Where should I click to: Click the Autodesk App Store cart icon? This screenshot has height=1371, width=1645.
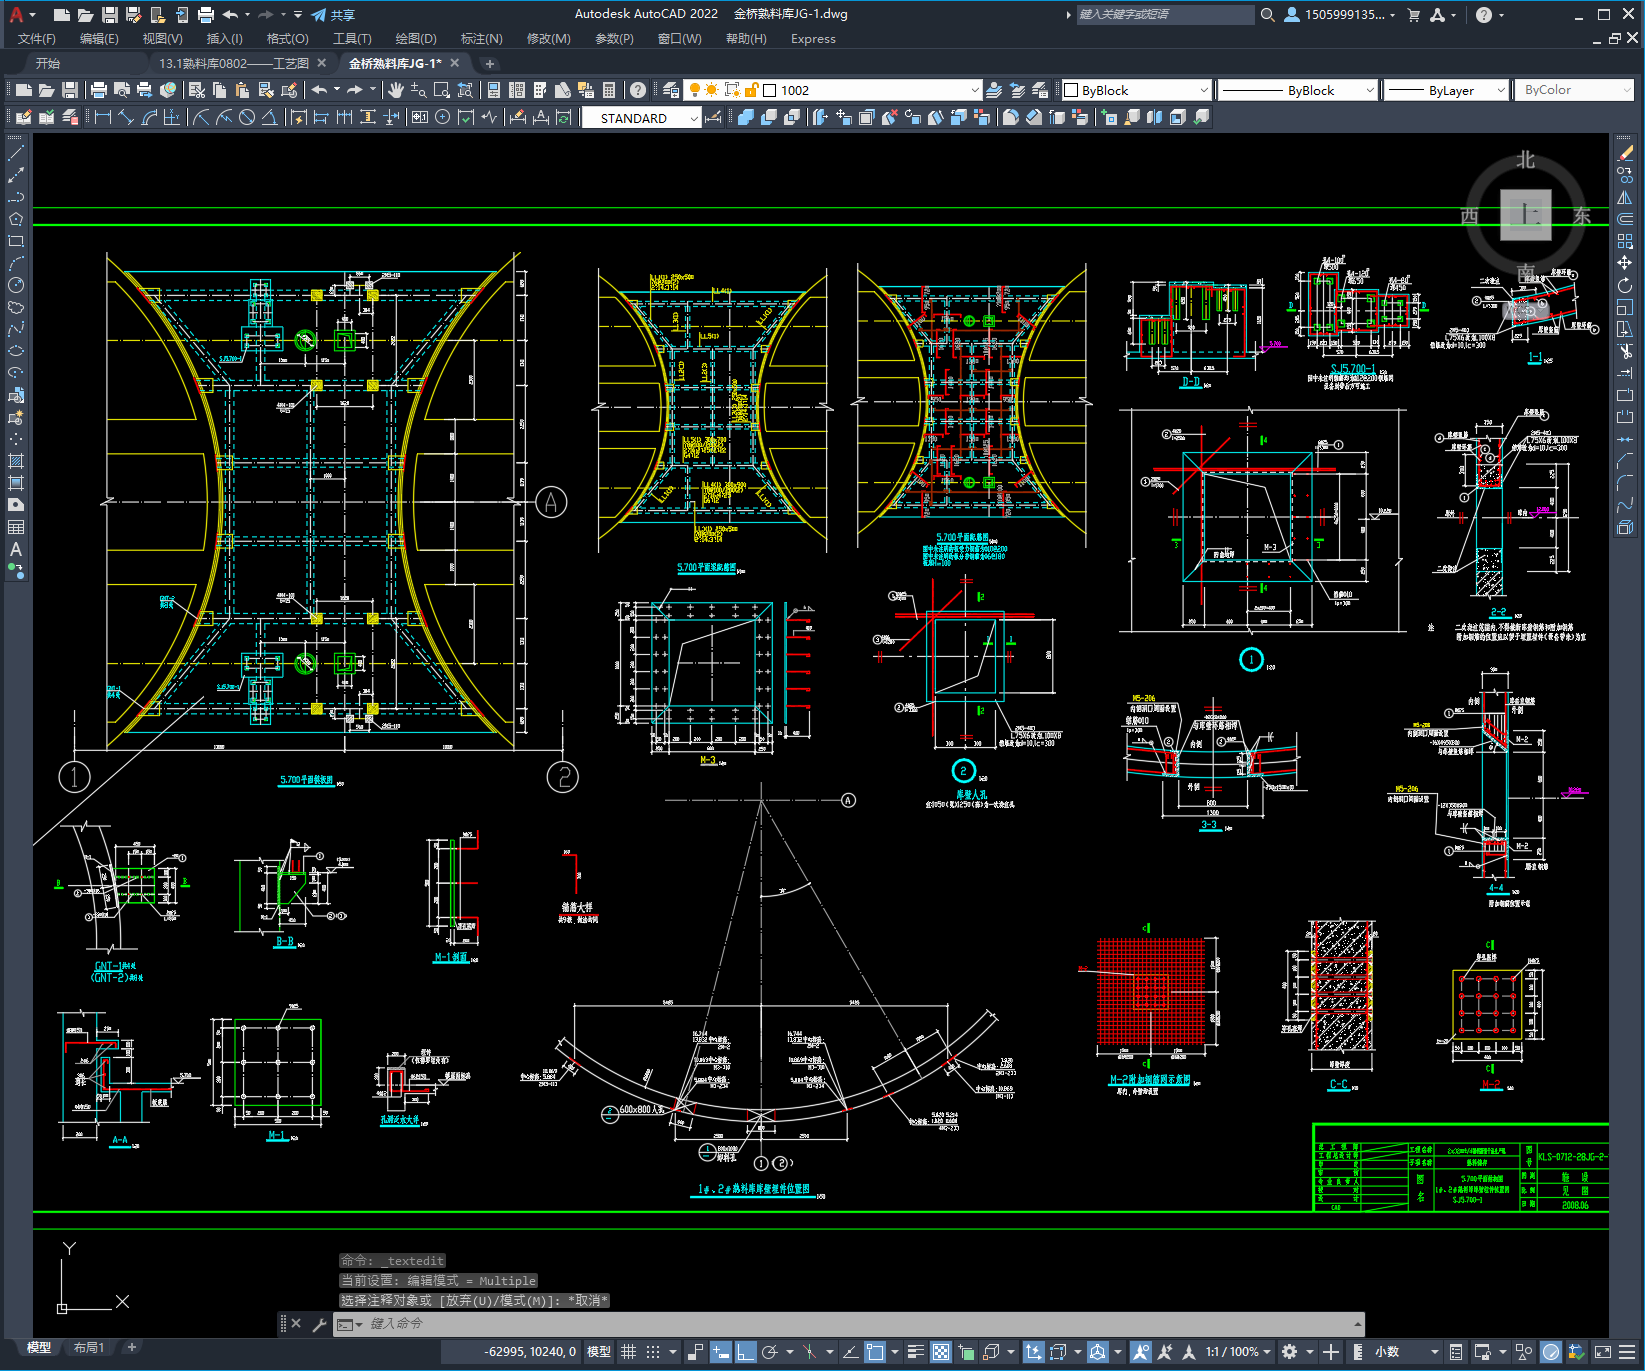(x=1413, y=14)
